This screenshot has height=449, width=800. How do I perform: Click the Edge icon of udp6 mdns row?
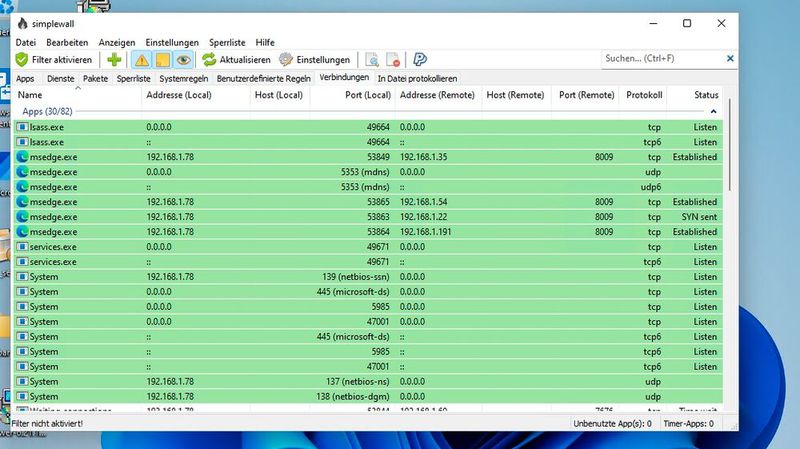[22, 187]
